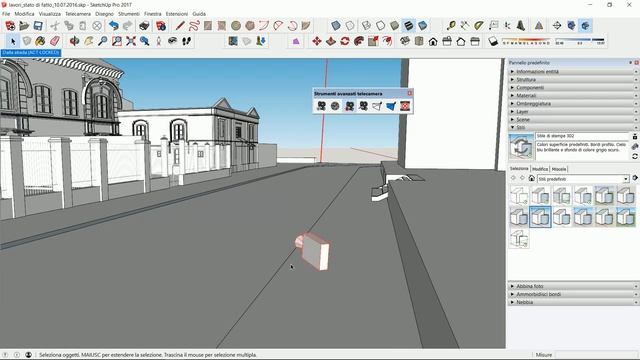The image size is (640, 360).
Task: Print the model using the printer icon
Action: point(144,26)
